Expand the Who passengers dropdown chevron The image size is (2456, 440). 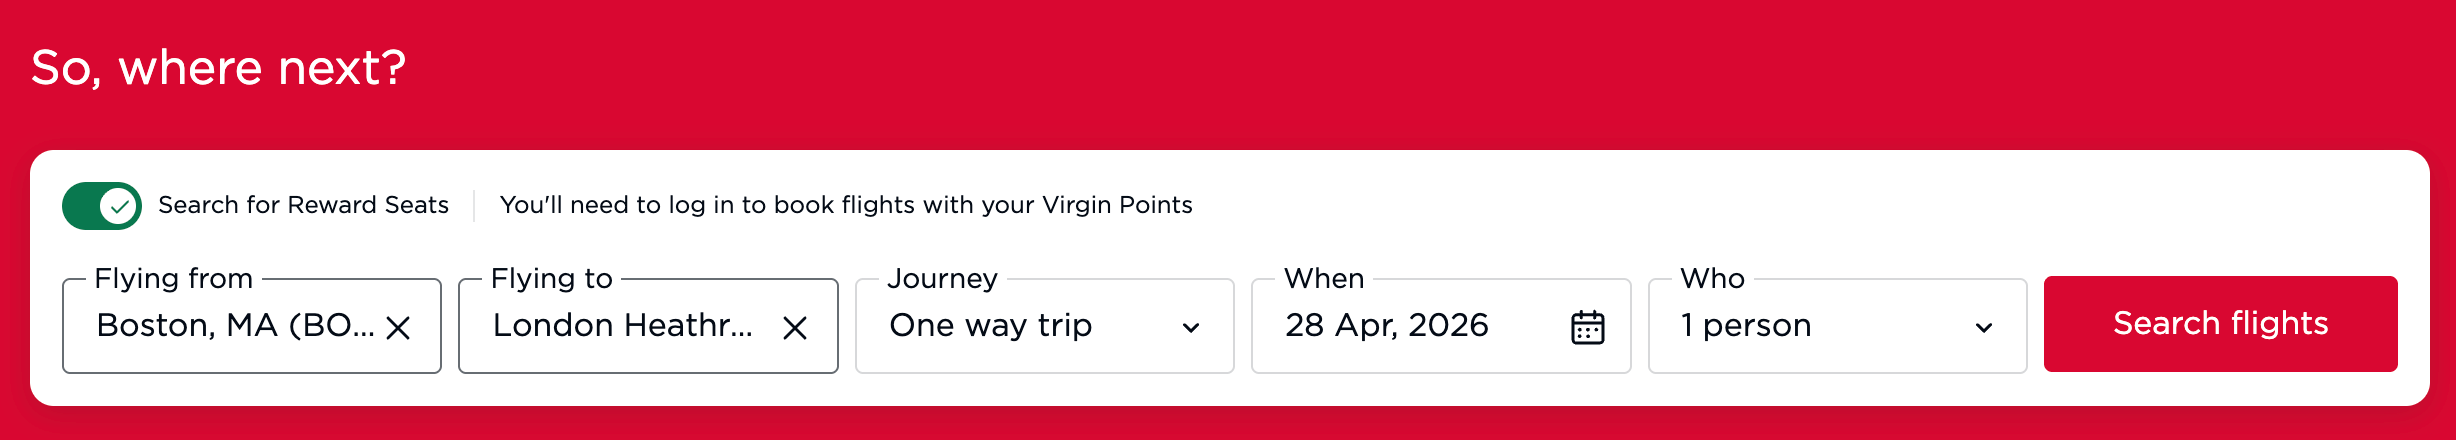point(1984,328)
